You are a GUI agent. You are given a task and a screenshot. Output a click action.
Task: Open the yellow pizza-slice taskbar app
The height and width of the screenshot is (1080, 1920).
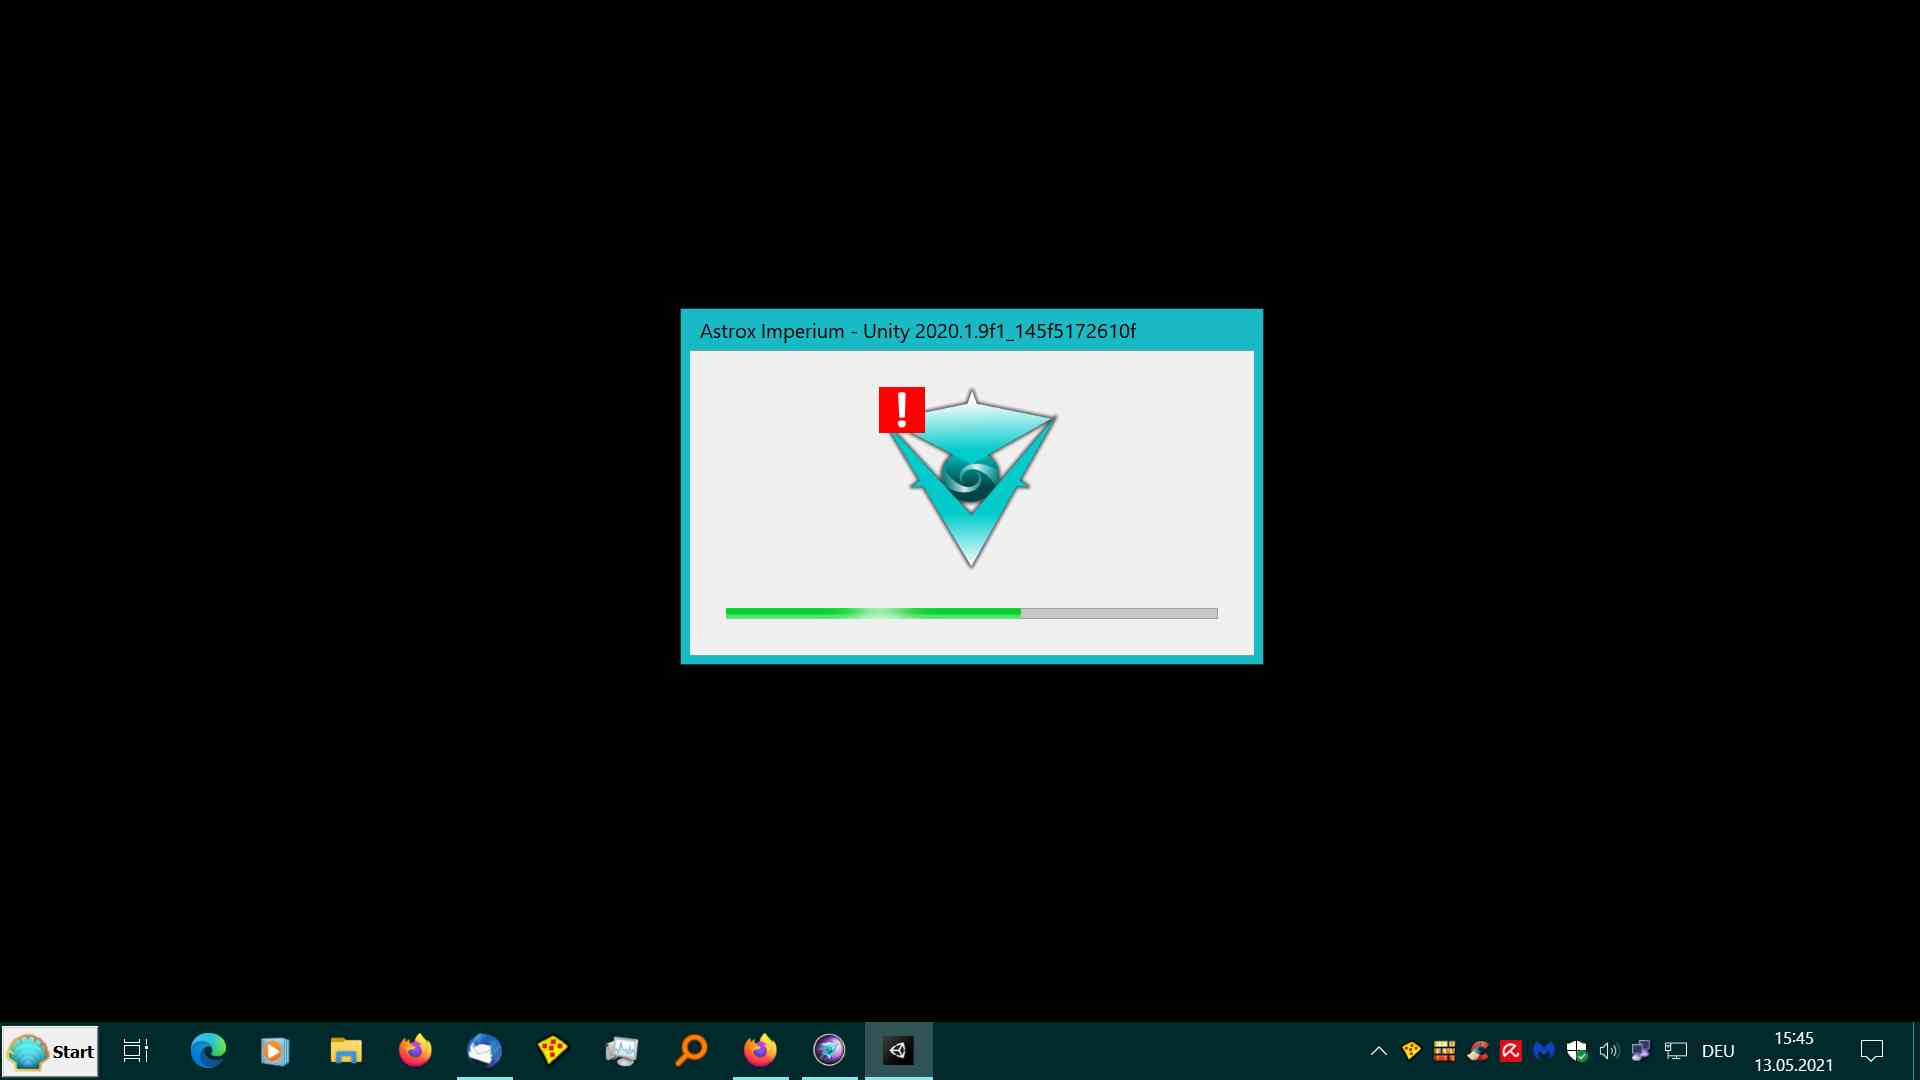tap(553, 1051)
